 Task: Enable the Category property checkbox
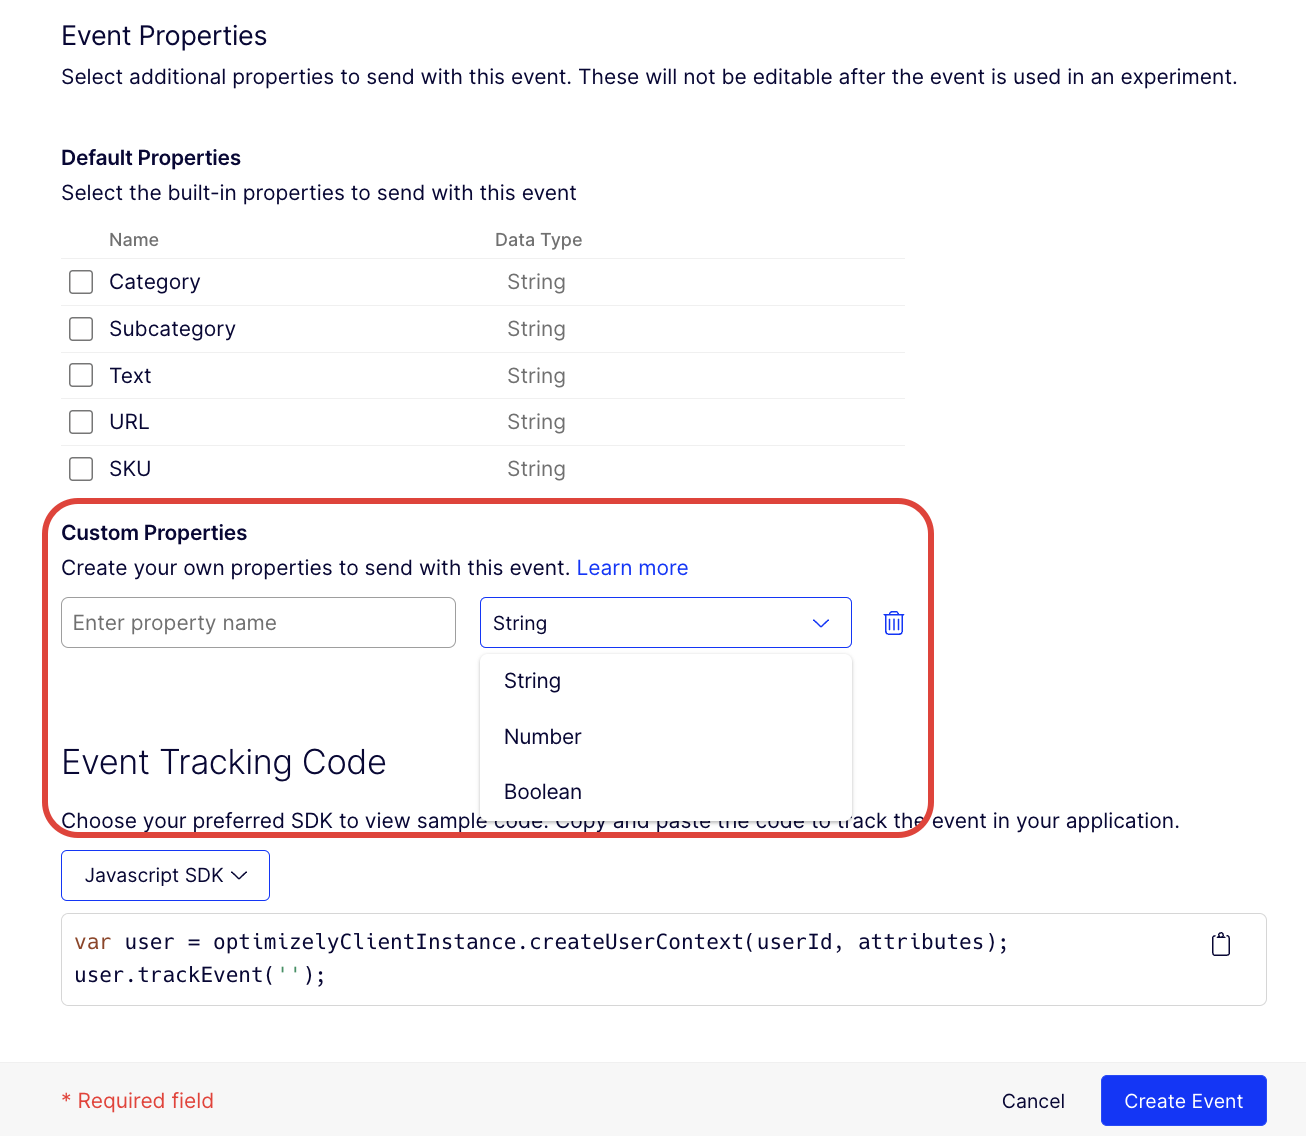[80, 282]
